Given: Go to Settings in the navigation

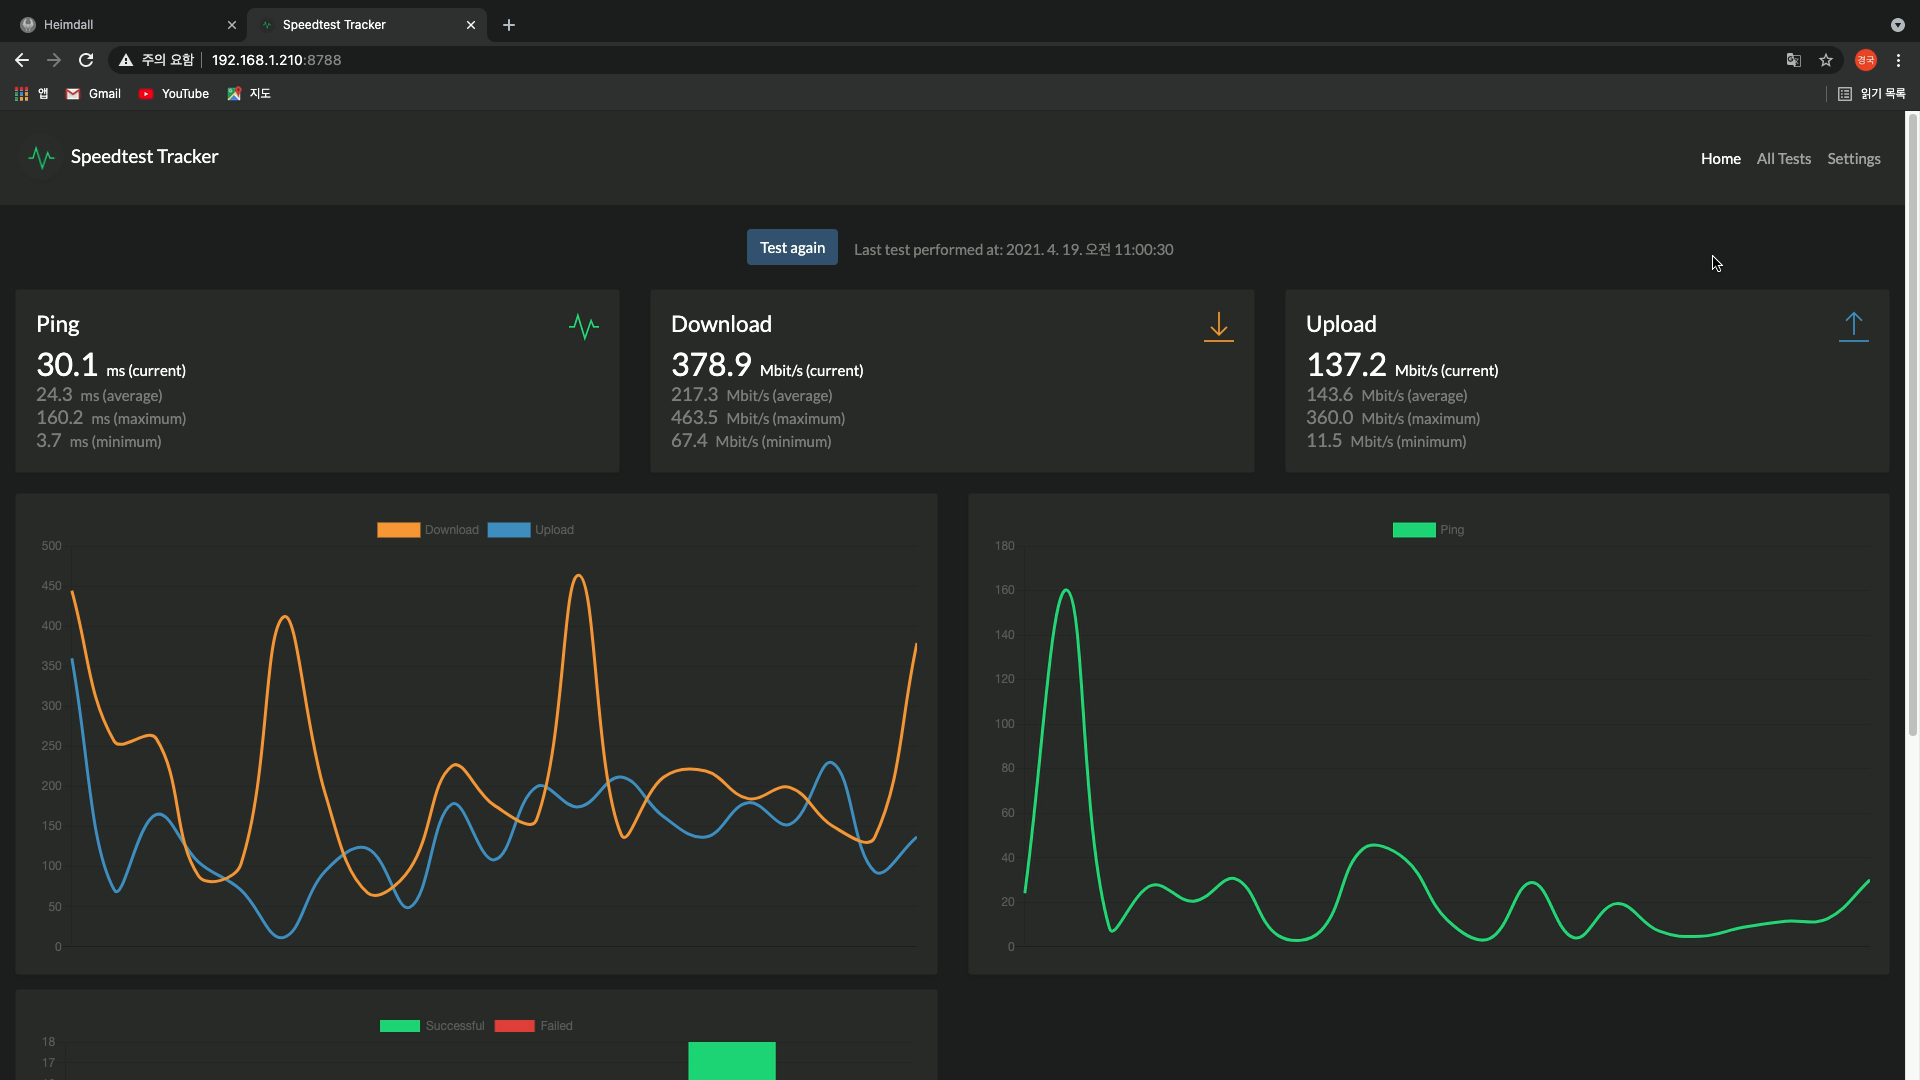Looking at the screenshot, I should (1853, 159).
